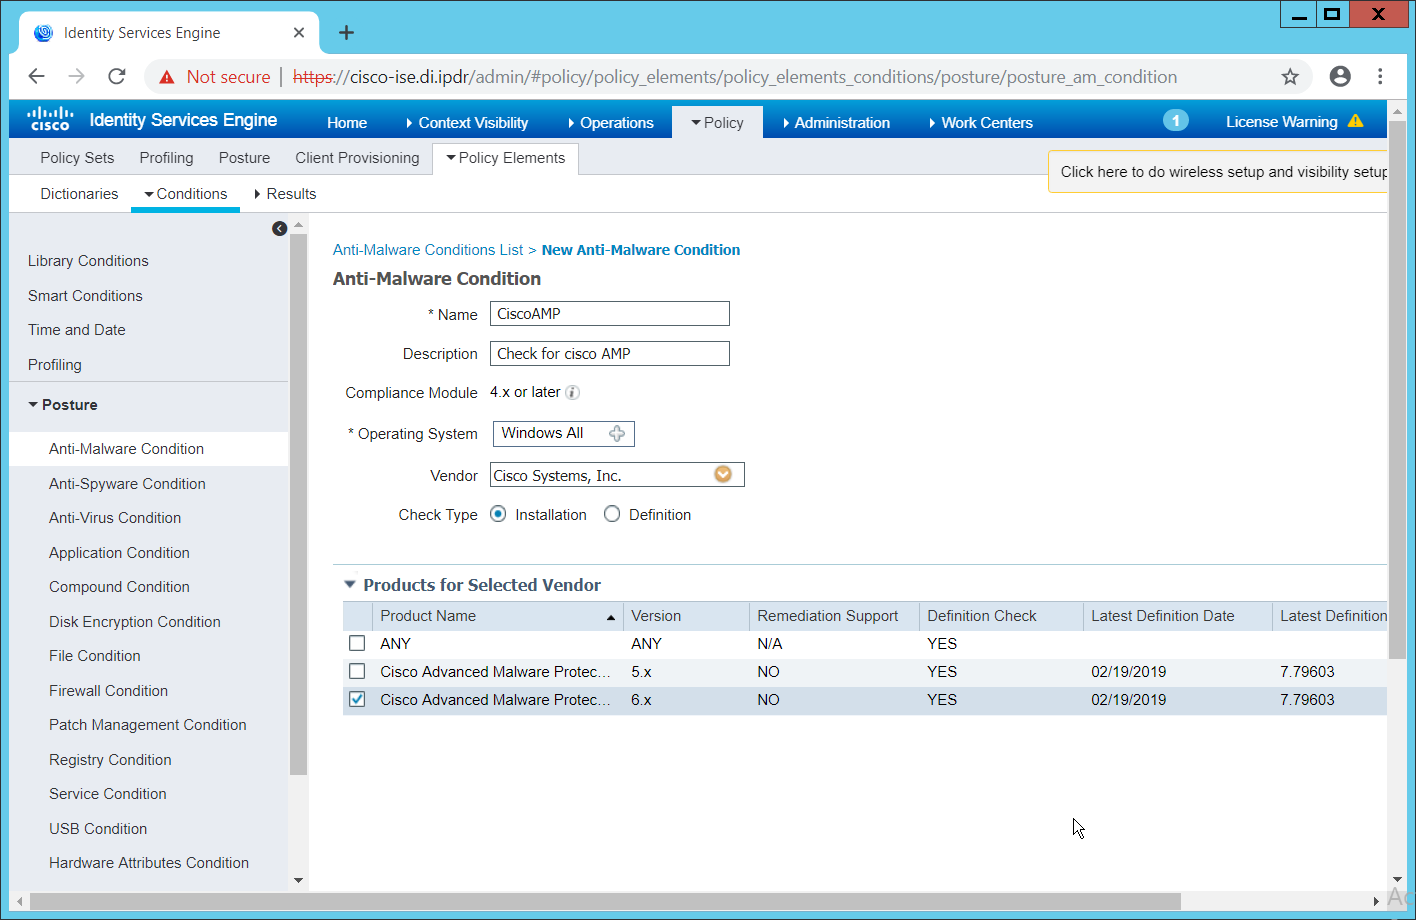Go back to Anti-Malware Conditions List
This screenshot has height=920, width=1416.
(428, 250)
